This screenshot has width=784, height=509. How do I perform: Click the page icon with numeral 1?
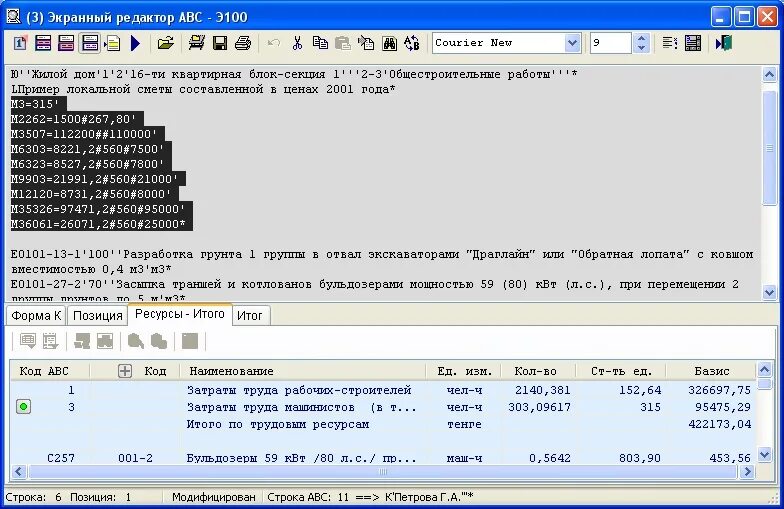[x=20, y=43]
